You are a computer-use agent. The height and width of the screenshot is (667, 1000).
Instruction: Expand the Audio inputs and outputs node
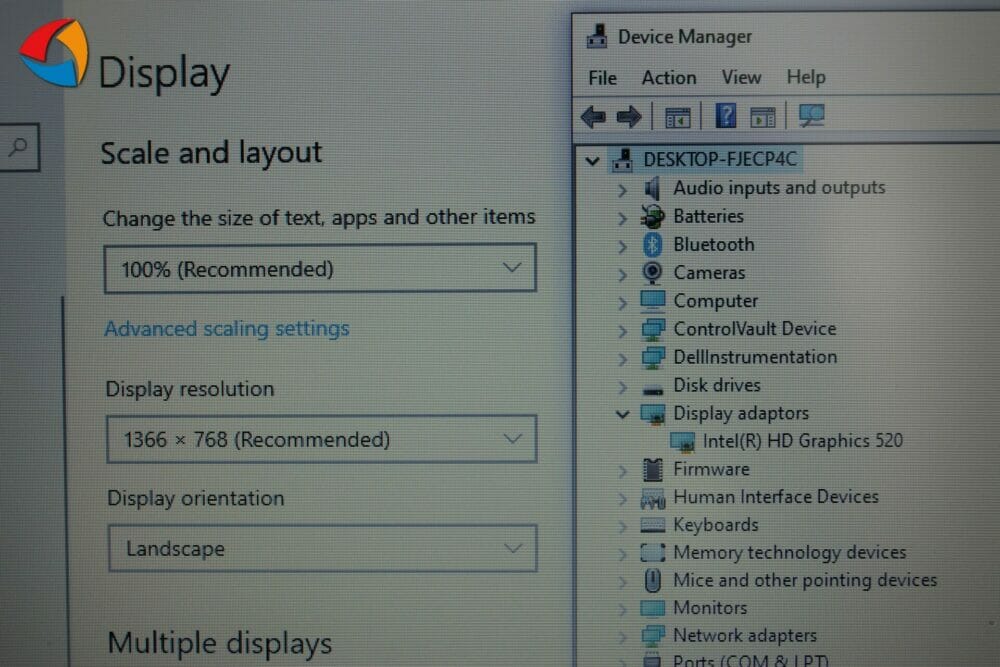(x=622, y=189)
